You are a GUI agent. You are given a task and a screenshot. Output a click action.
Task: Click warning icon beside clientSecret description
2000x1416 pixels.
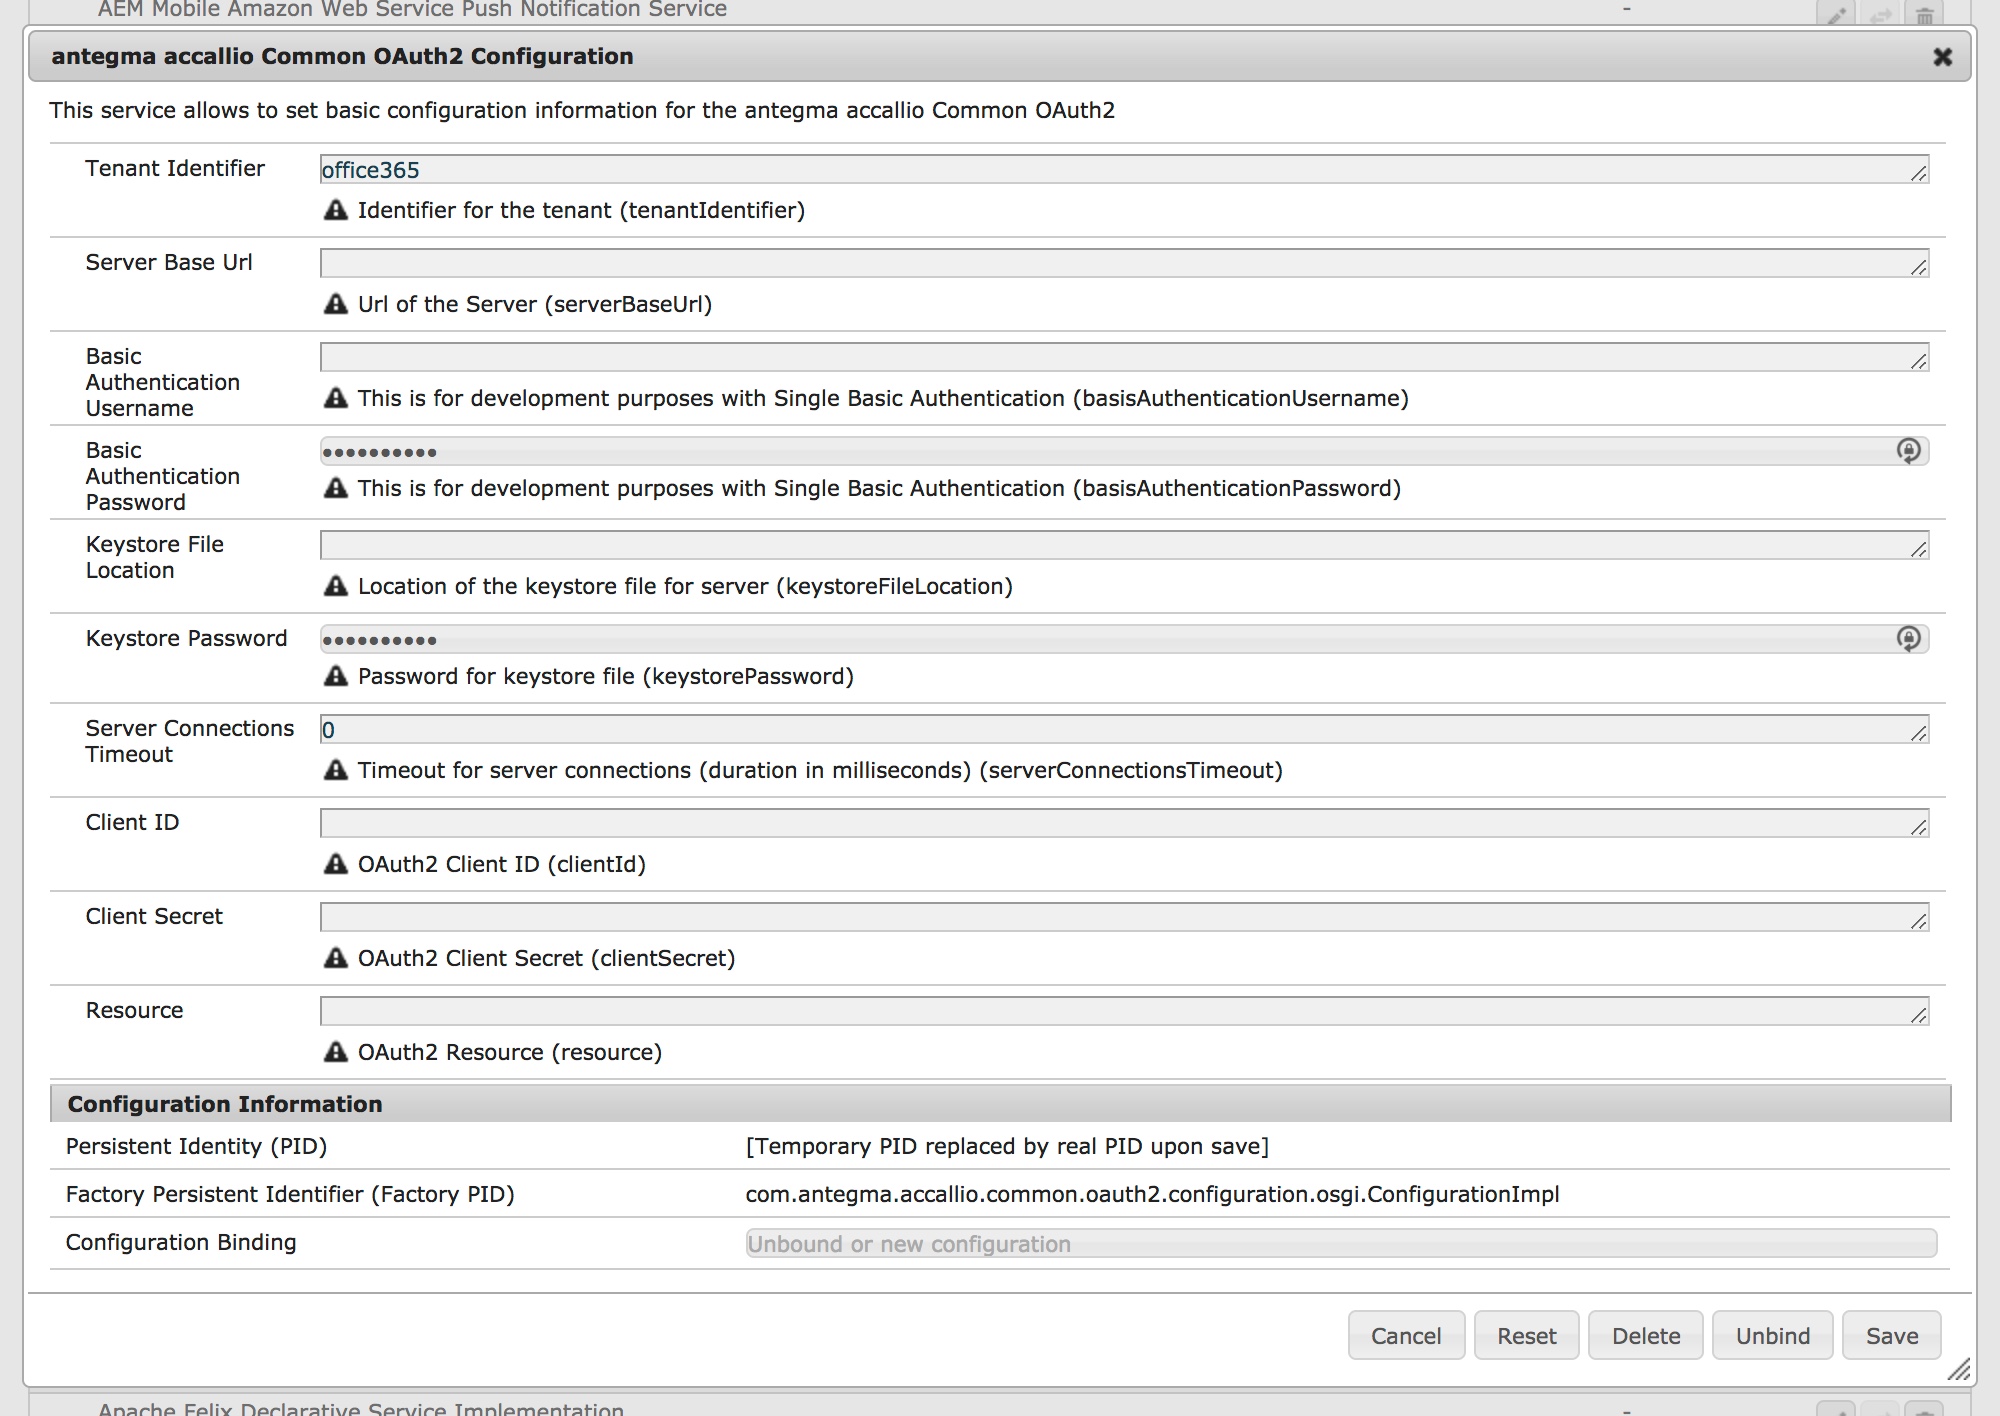click(x=336, y=958)
